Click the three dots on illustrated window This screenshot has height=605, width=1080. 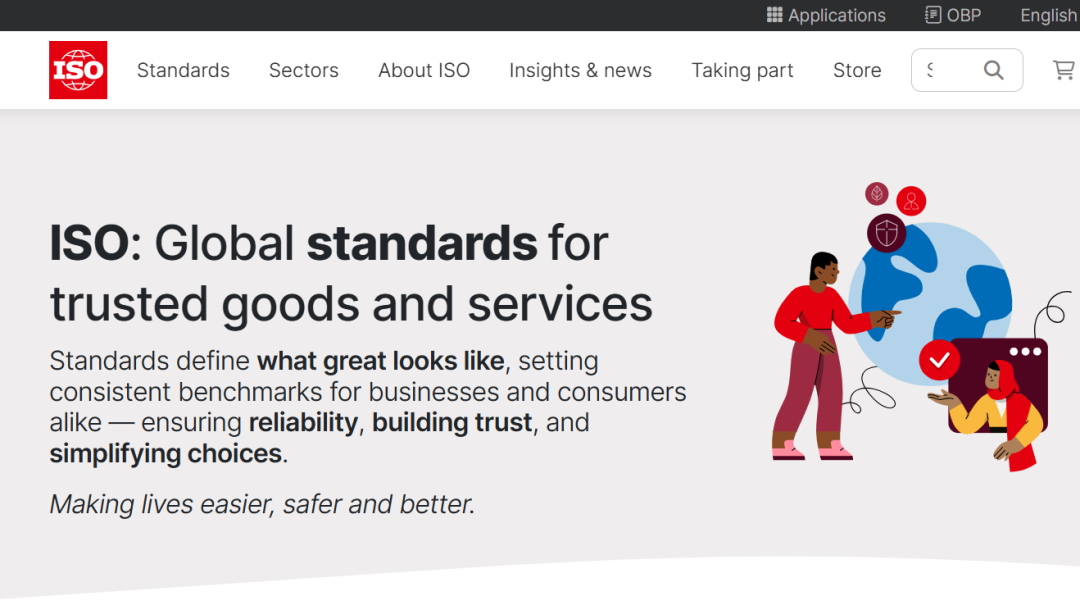1025,352
